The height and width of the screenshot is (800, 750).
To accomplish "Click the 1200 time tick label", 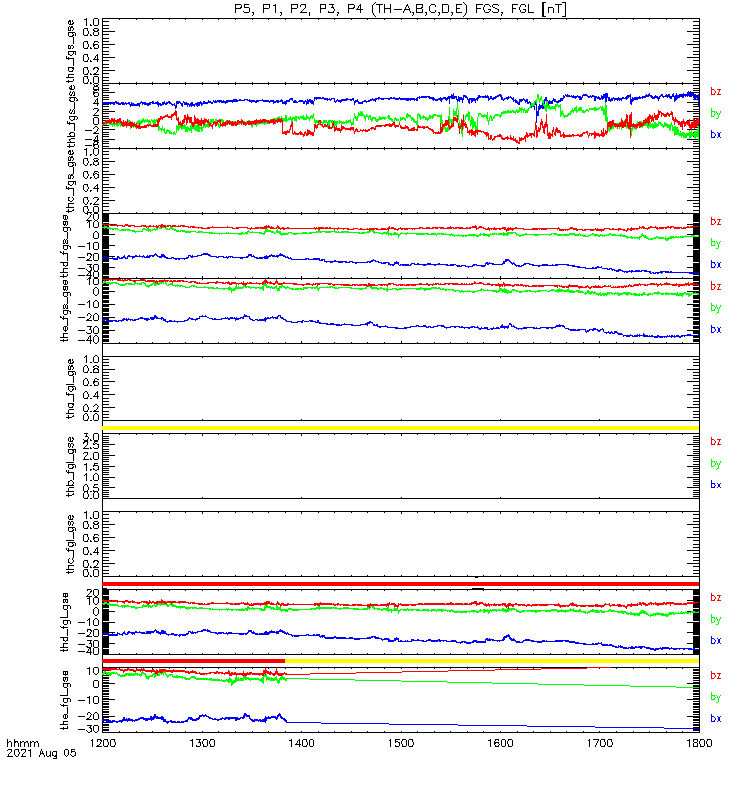I will [x=103, y=743].
